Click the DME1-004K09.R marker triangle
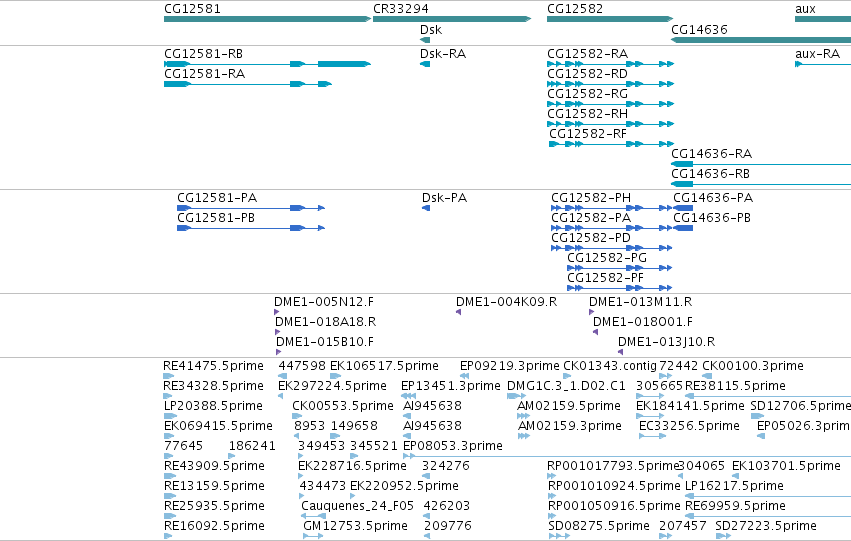Image resolution: width=851 pixels, height=541 pixels. click(459, 312)
